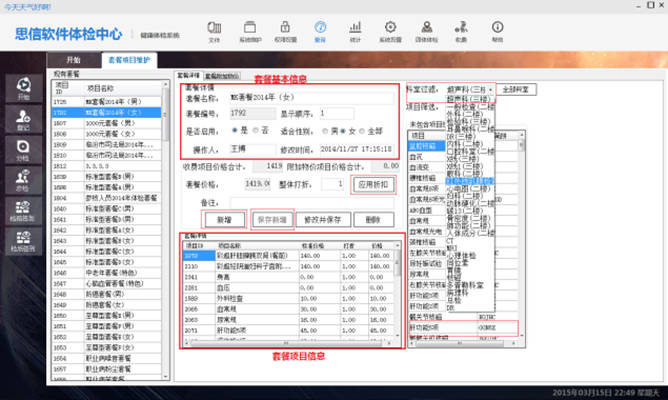
Task: Click the 套餐名称 input field
Action: [x=311, y=98]
